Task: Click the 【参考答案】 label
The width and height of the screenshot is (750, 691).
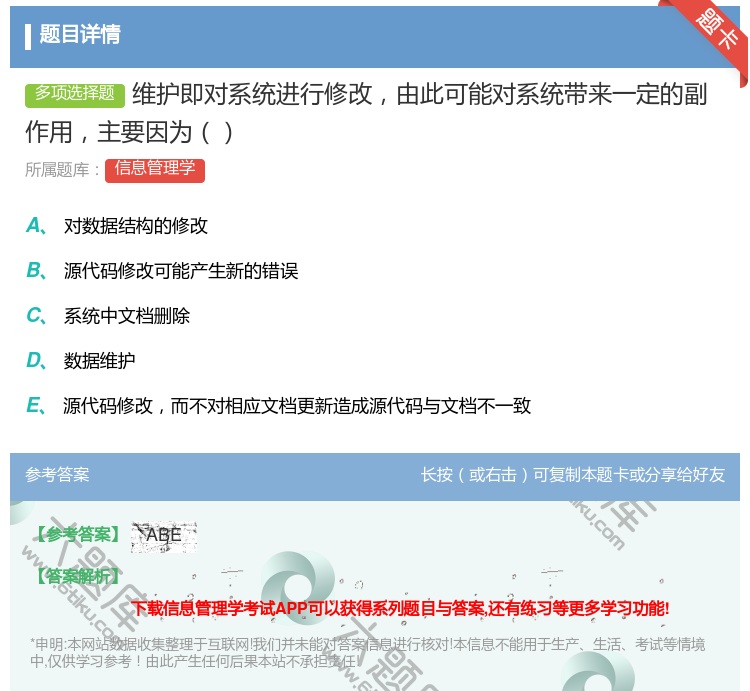Action: [78, 535]
